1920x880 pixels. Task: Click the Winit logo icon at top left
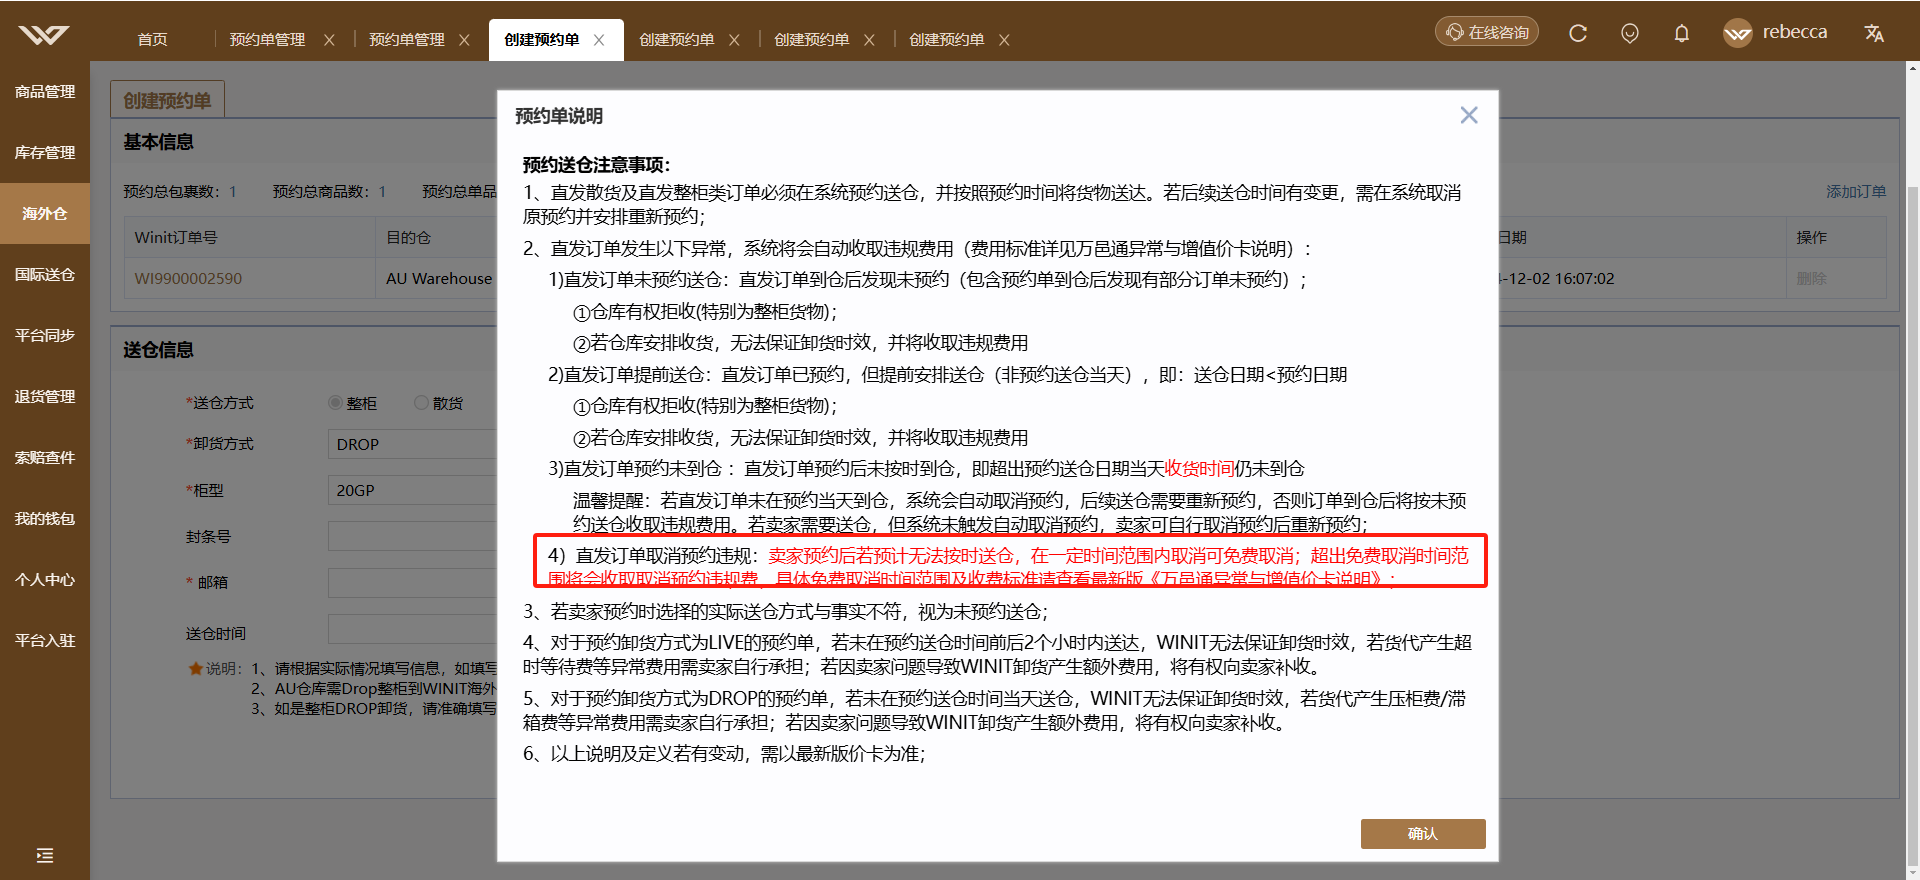pyautogui.click(x=44, y=36)
